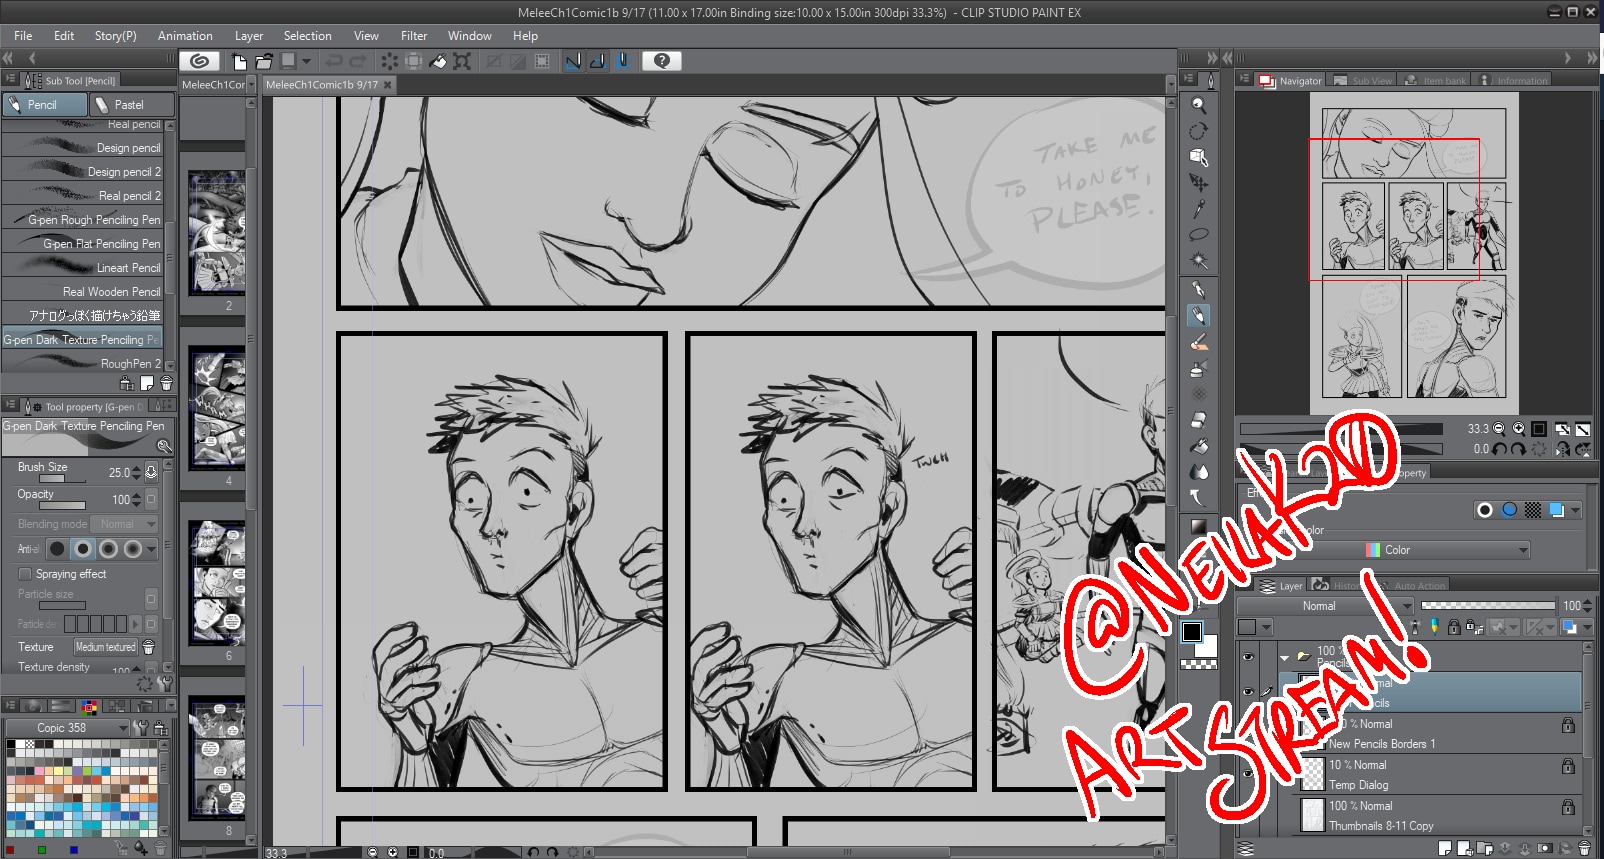Toggle visibility of Pencils folder layer
This screenshot has width=1604, height=859.
pos(1248,657)
